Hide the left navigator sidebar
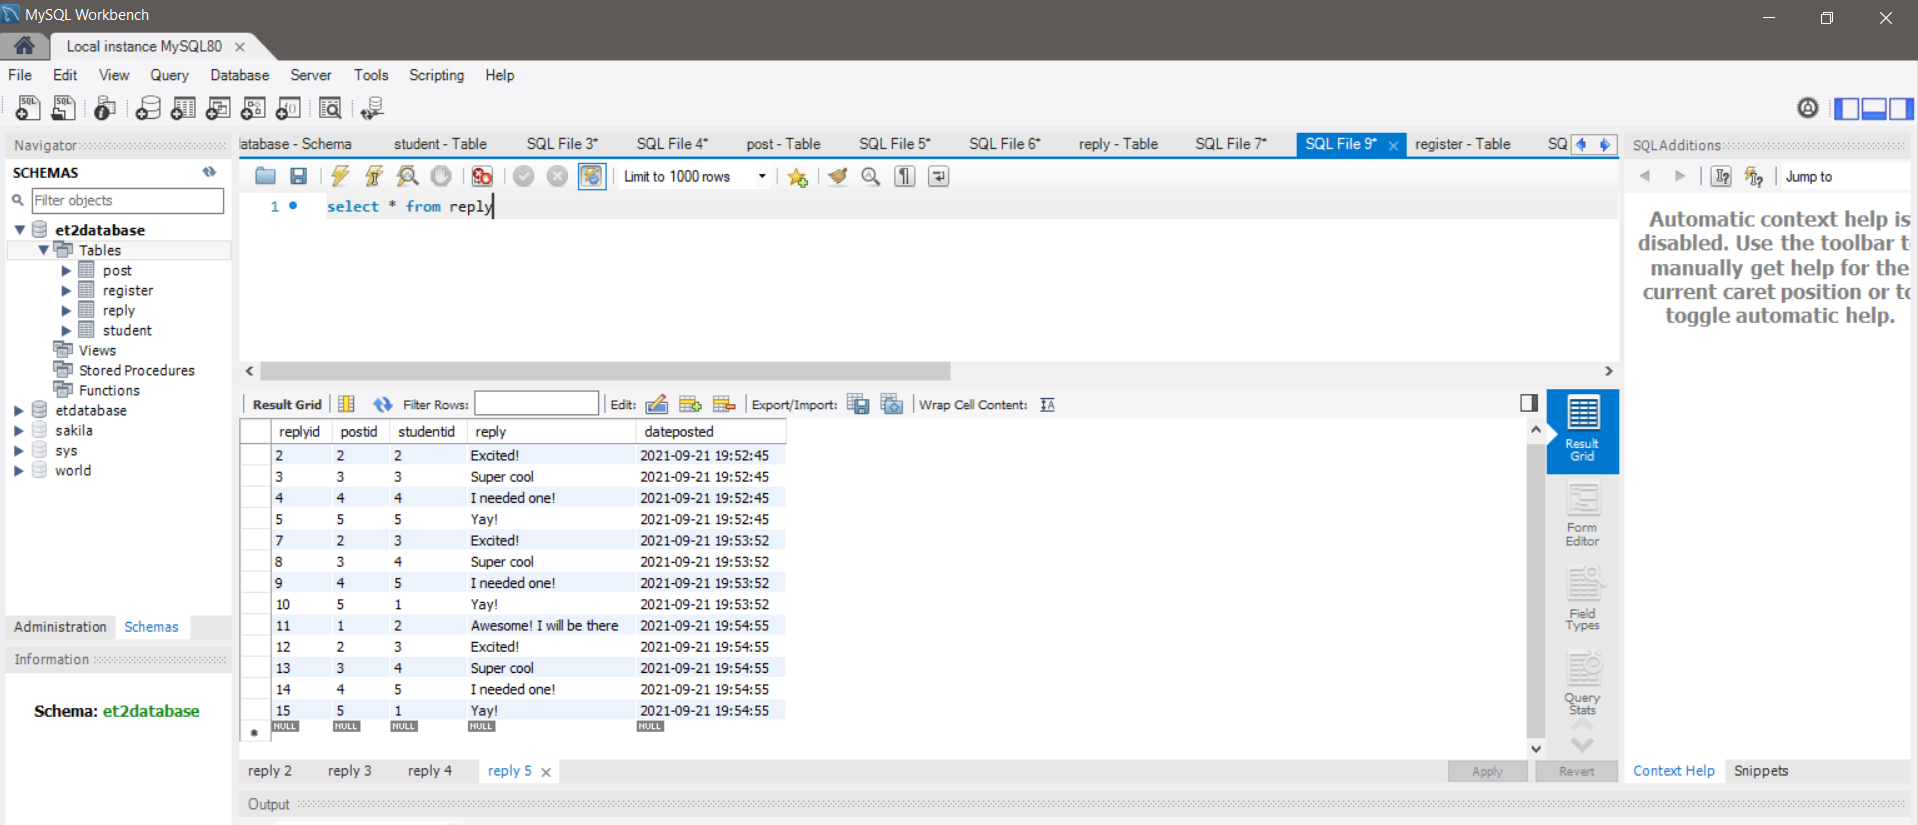This screenshot has height=825, width=1918. pos(1846,108)
